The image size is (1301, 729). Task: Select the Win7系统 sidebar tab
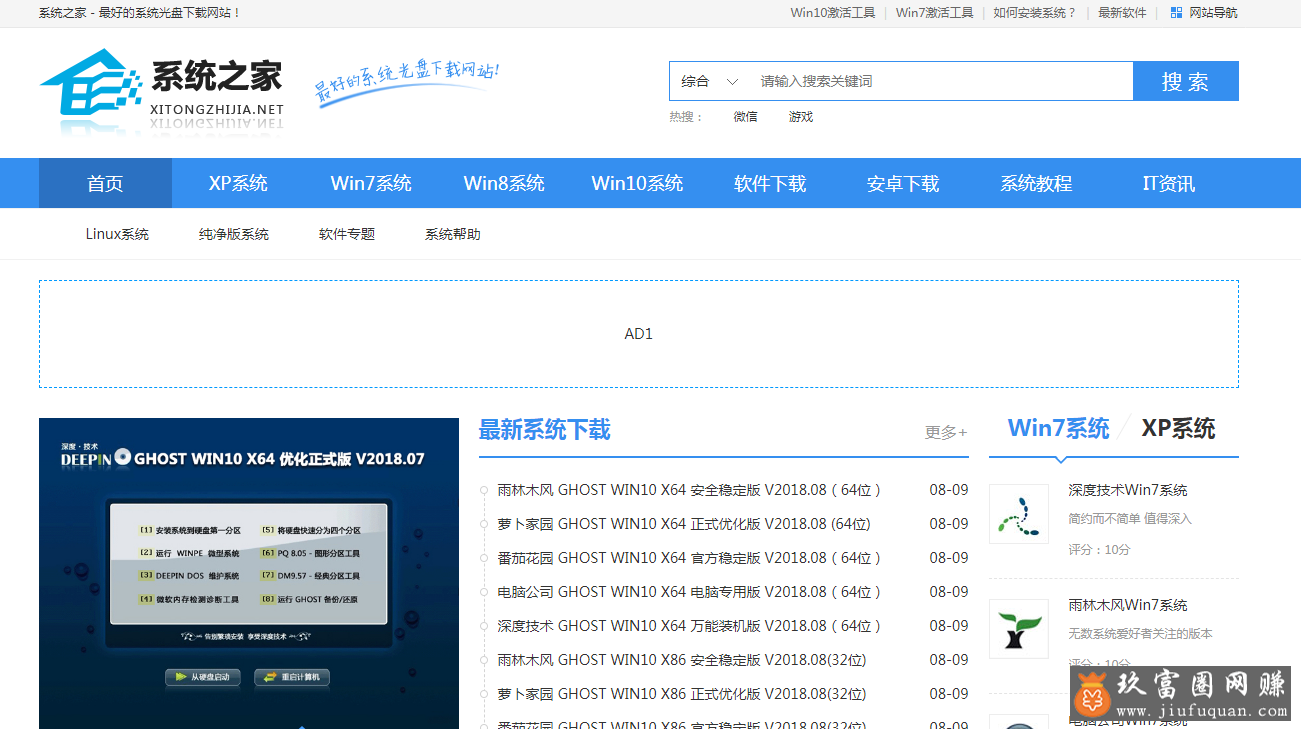click(1058, 428)
